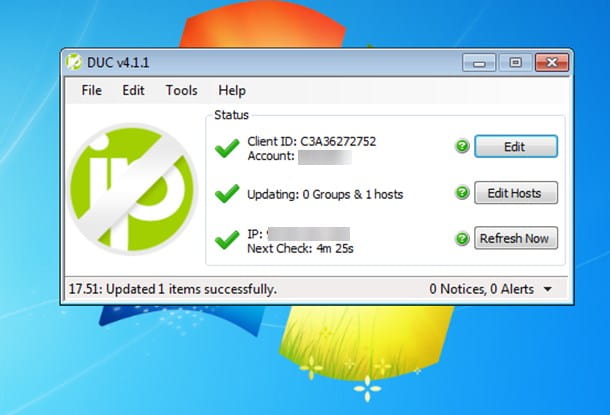Click Client ID: C3A36272752 text

coord(312,142)
